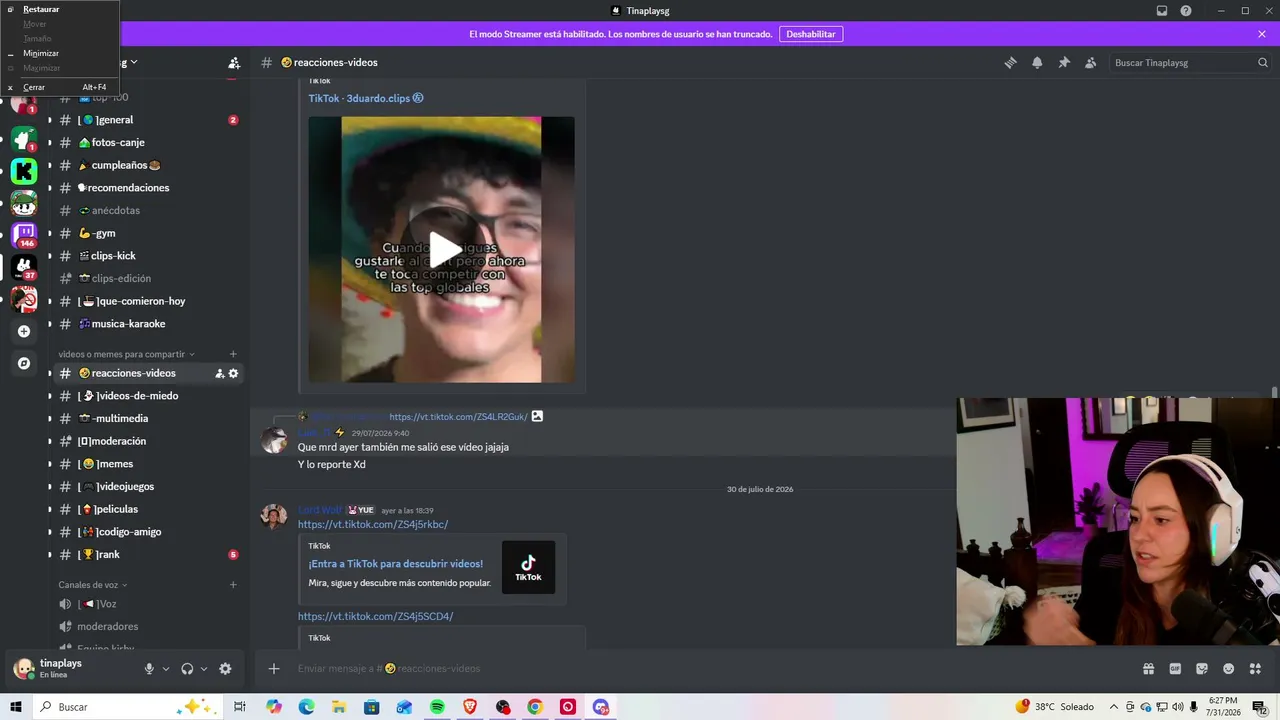The height and width of the screenshot is (720, 1280).
Task: Open the clips-kick channel
Action: [146, 256]
